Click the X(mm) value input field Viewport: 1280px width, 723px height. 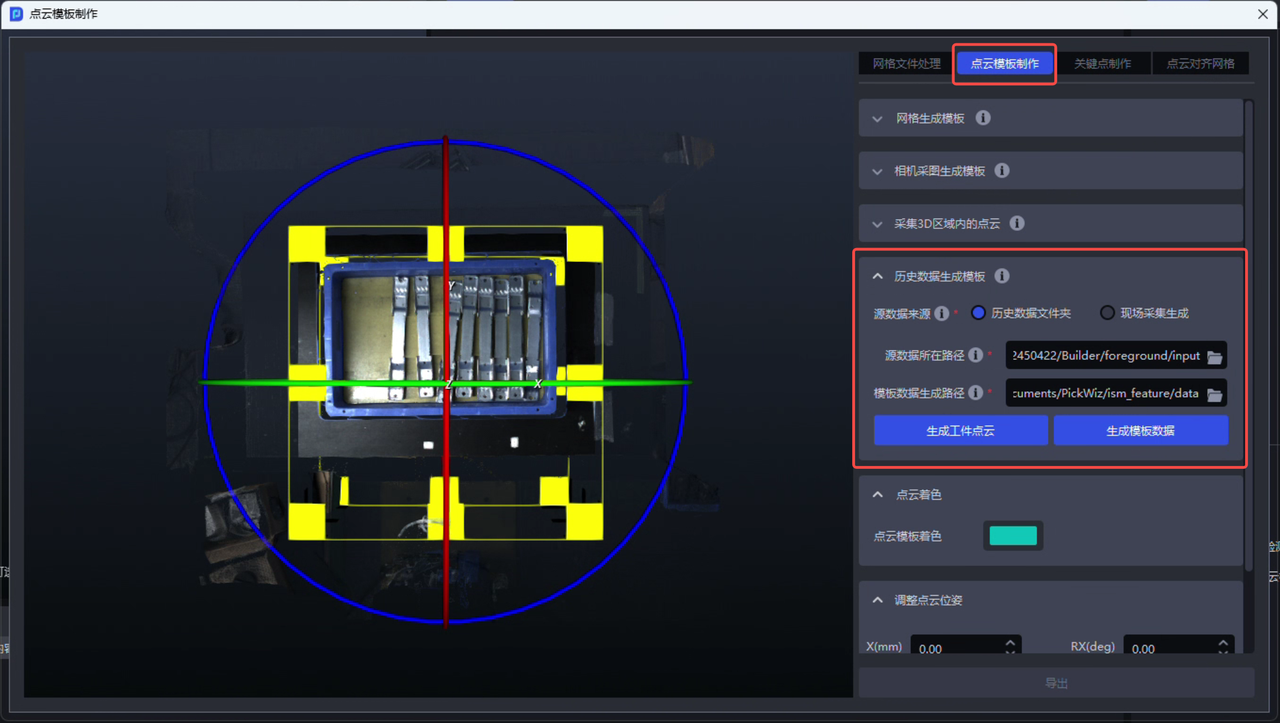tap(955, 648)
